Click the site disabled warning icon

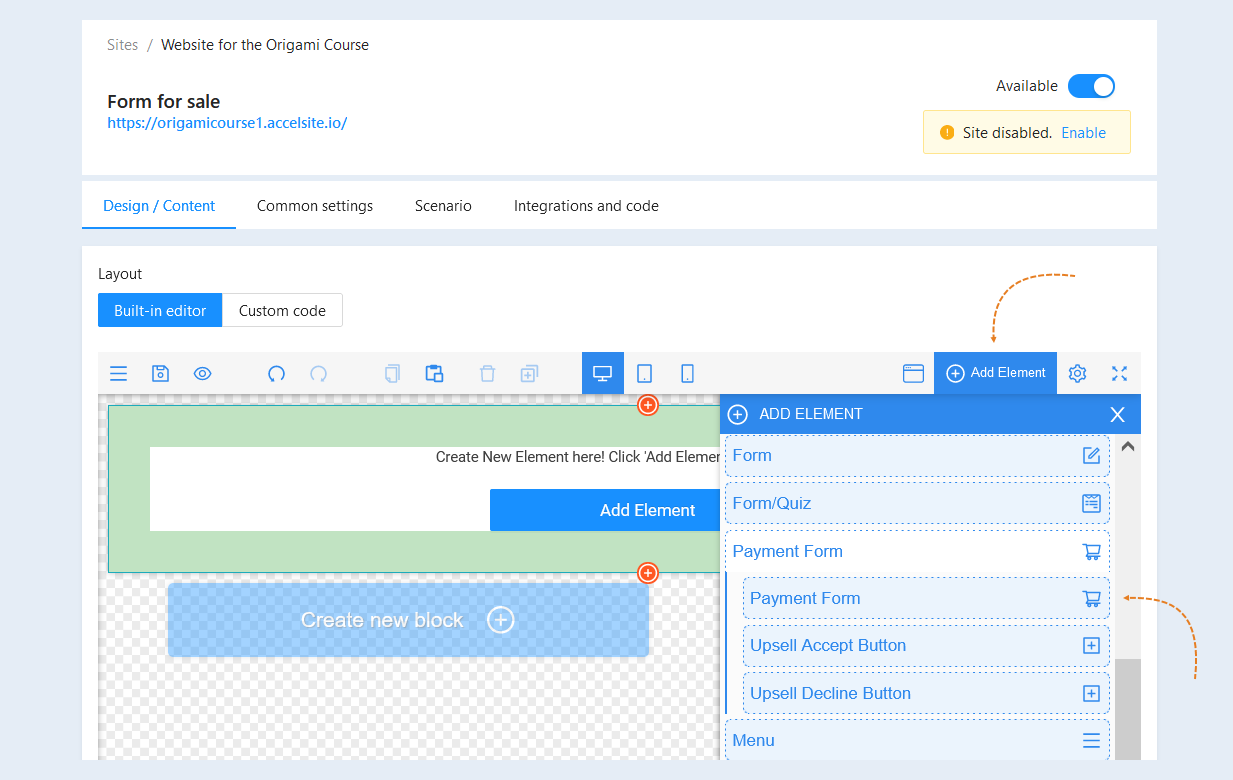tap(947, 132)
